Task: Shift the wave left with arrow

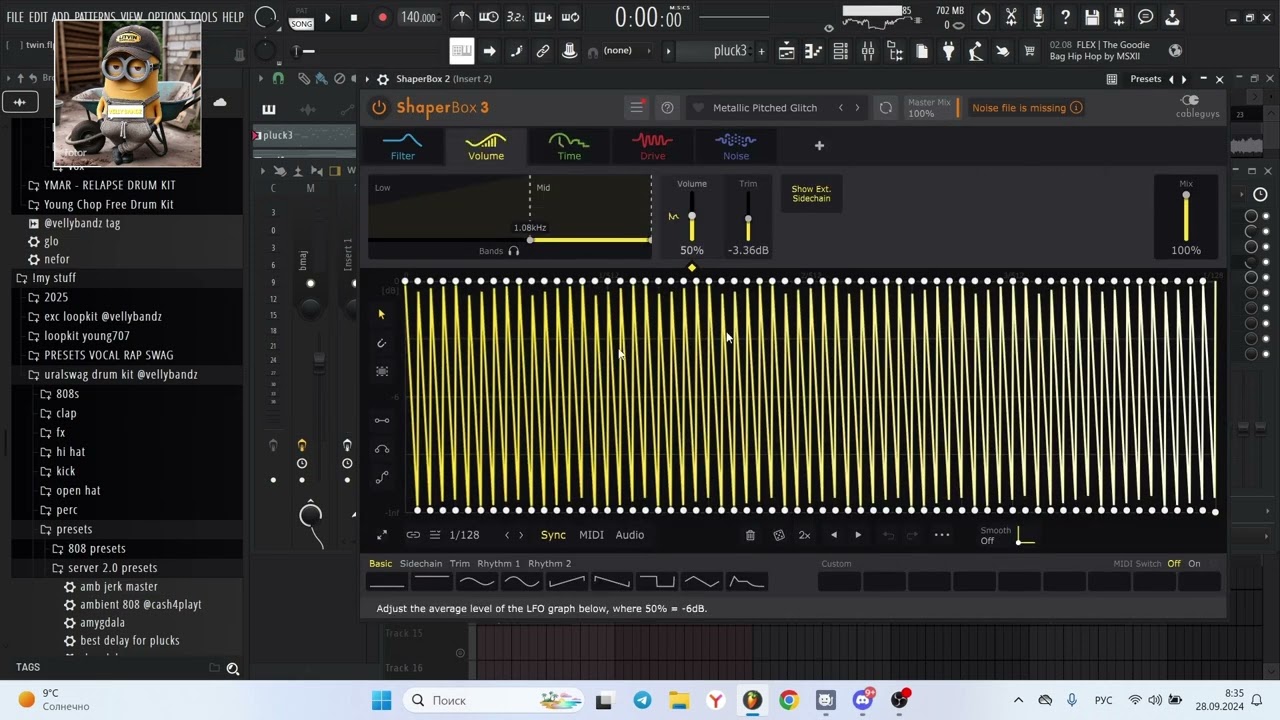Action: click(x=834, y=535)
